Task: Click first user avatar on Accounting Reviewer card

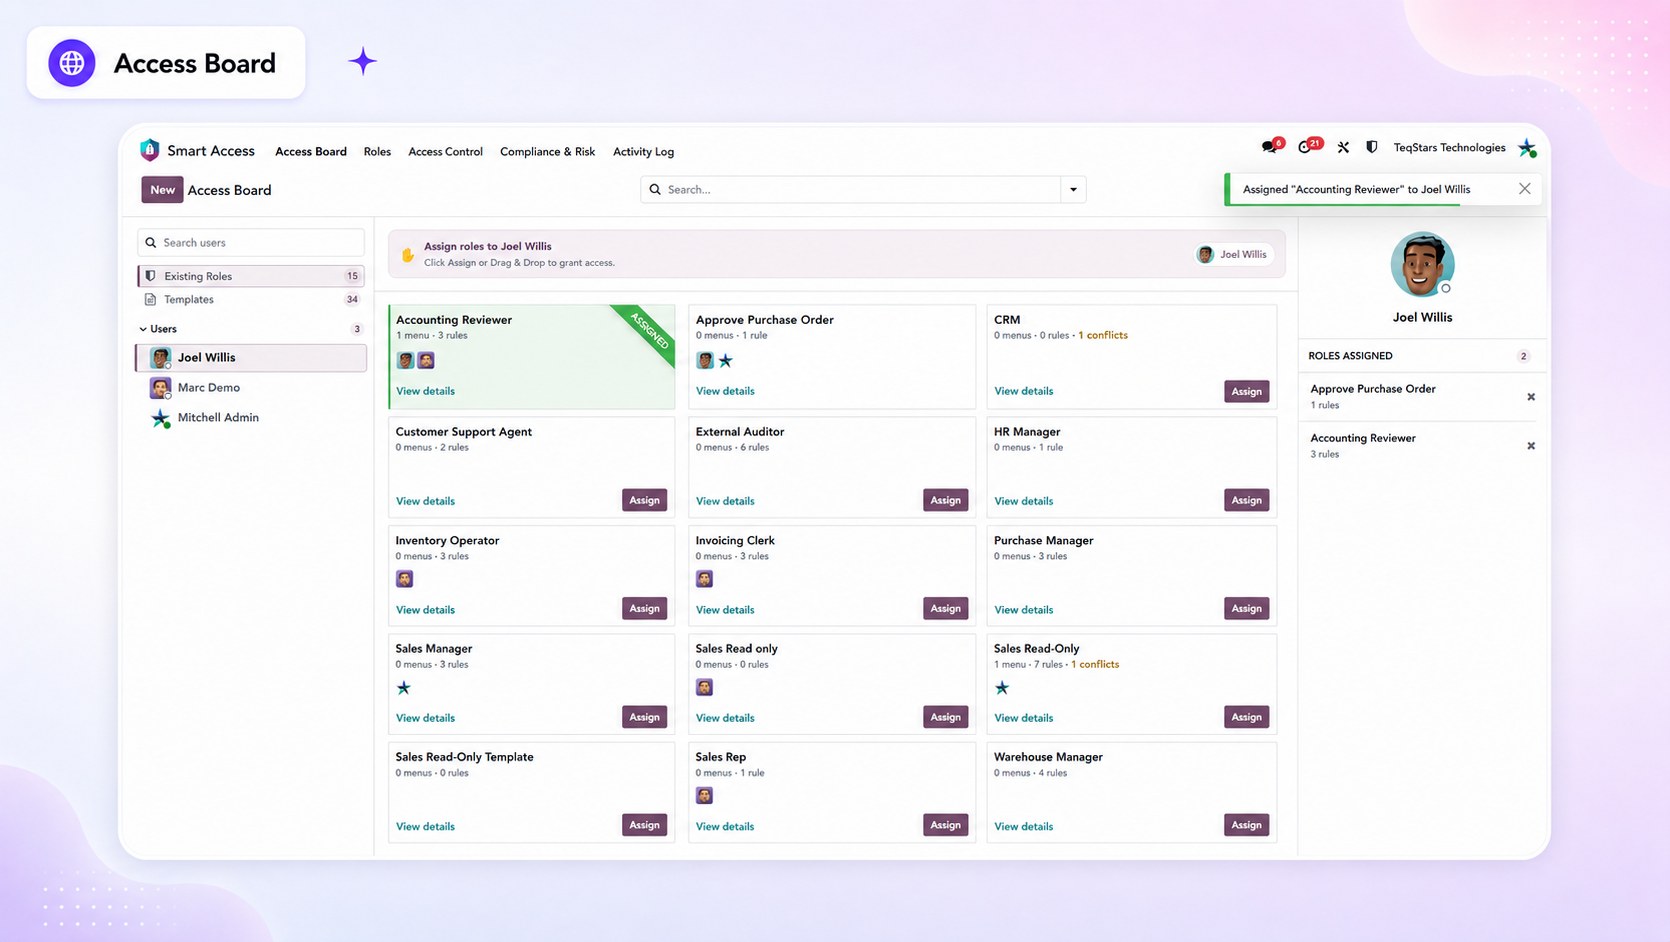Action: 405,360
